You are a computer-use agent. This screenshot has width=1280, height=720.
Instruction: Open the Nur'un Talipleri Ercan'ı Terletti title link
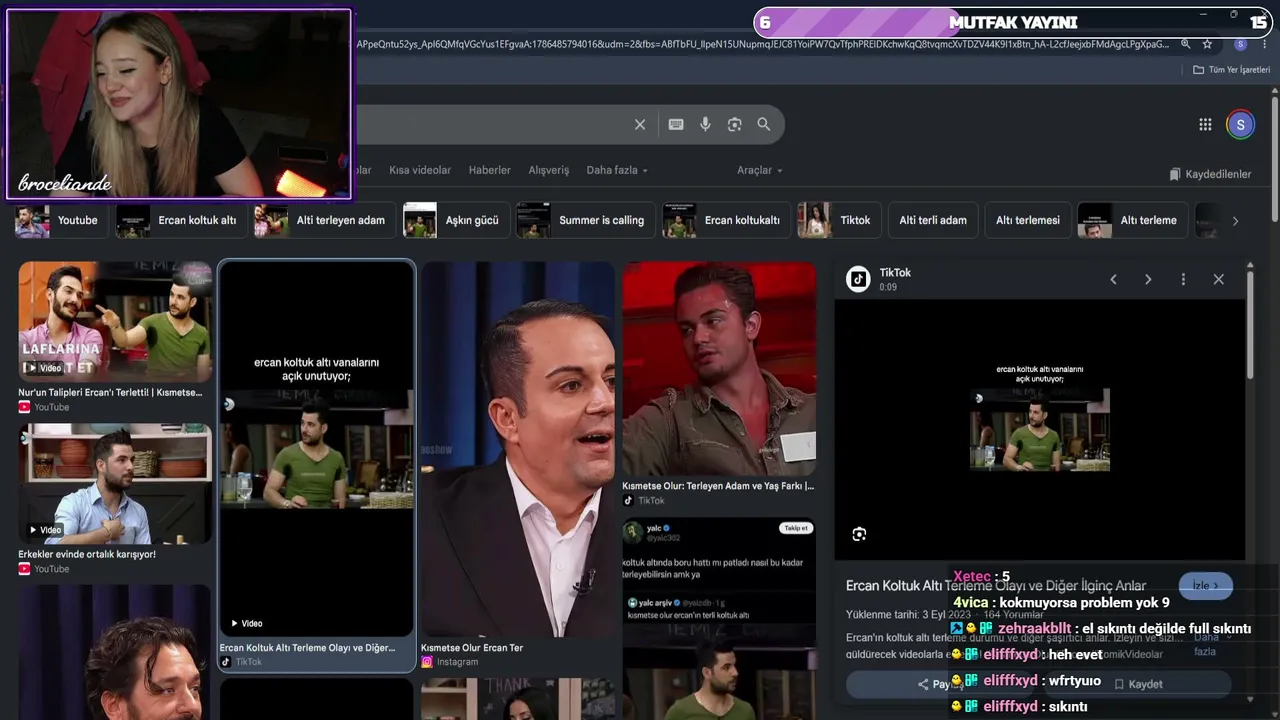pyautogui.click(x=110, y=393)
